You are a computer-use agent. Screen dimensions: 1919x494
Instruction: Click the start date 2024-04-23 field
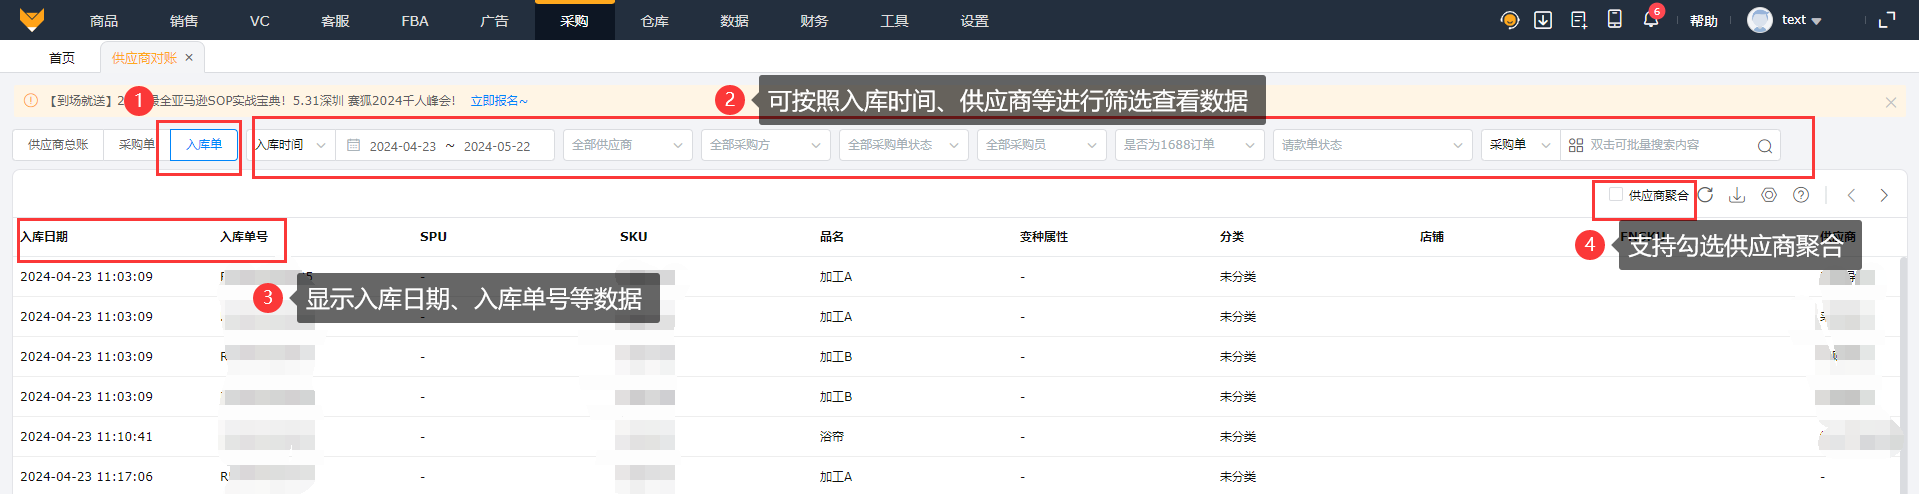coord(403,146)
